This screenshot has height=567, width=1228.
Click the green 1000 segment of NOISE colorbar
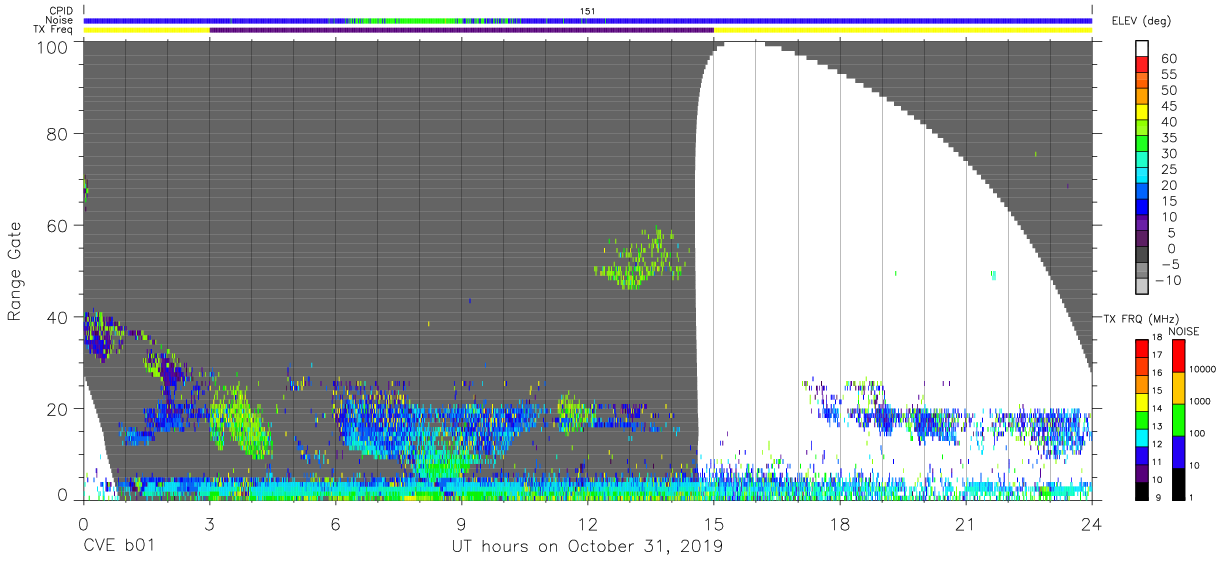pos(1178,418)
